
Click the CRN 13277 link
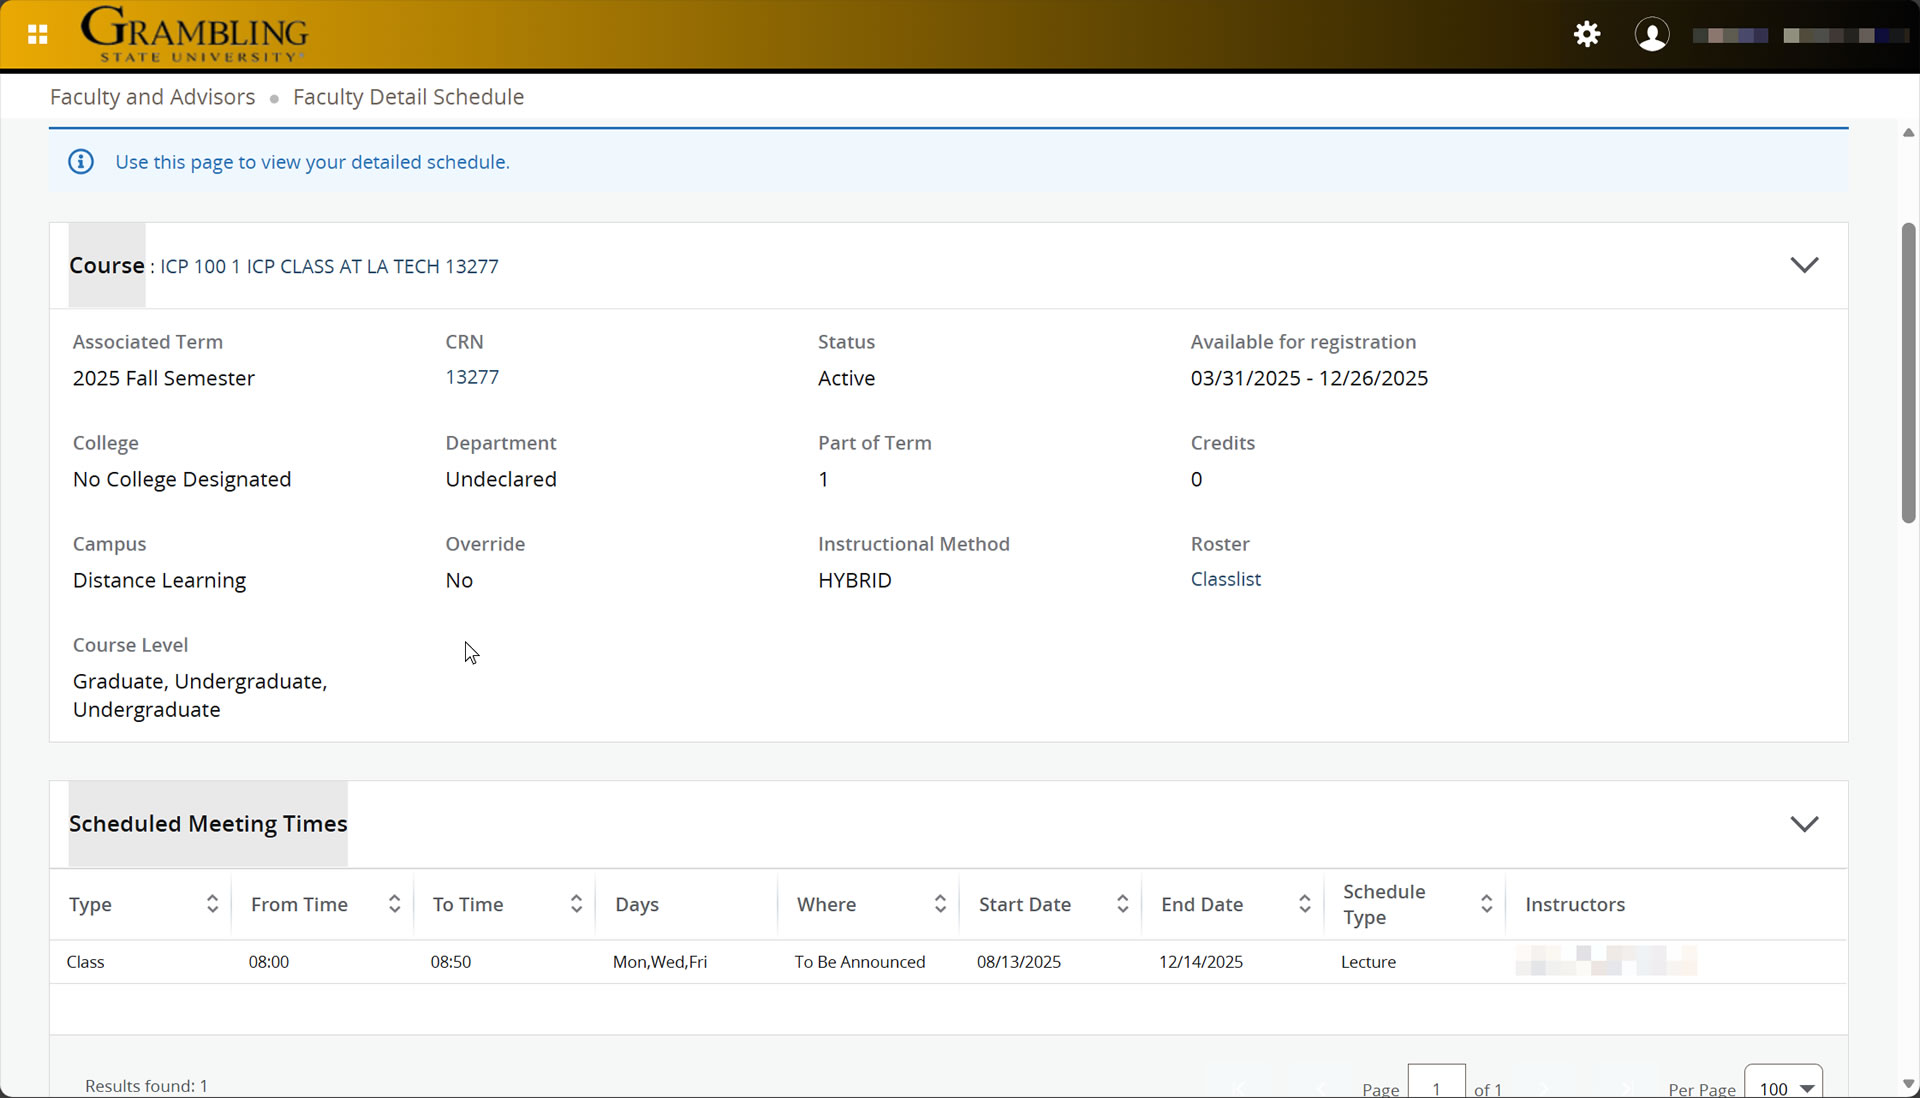472,377
